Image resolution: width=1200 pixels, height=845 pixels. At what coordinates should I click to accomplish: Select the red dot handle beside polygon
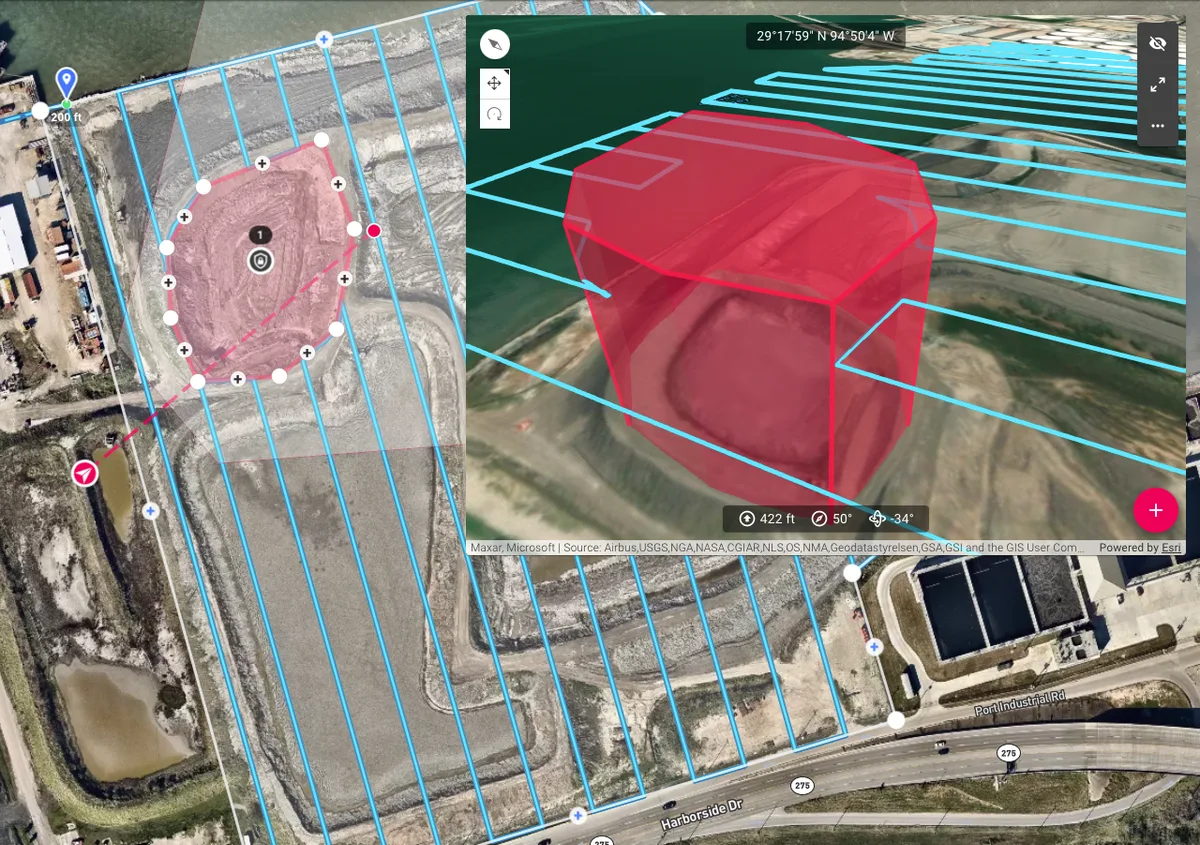374,231
